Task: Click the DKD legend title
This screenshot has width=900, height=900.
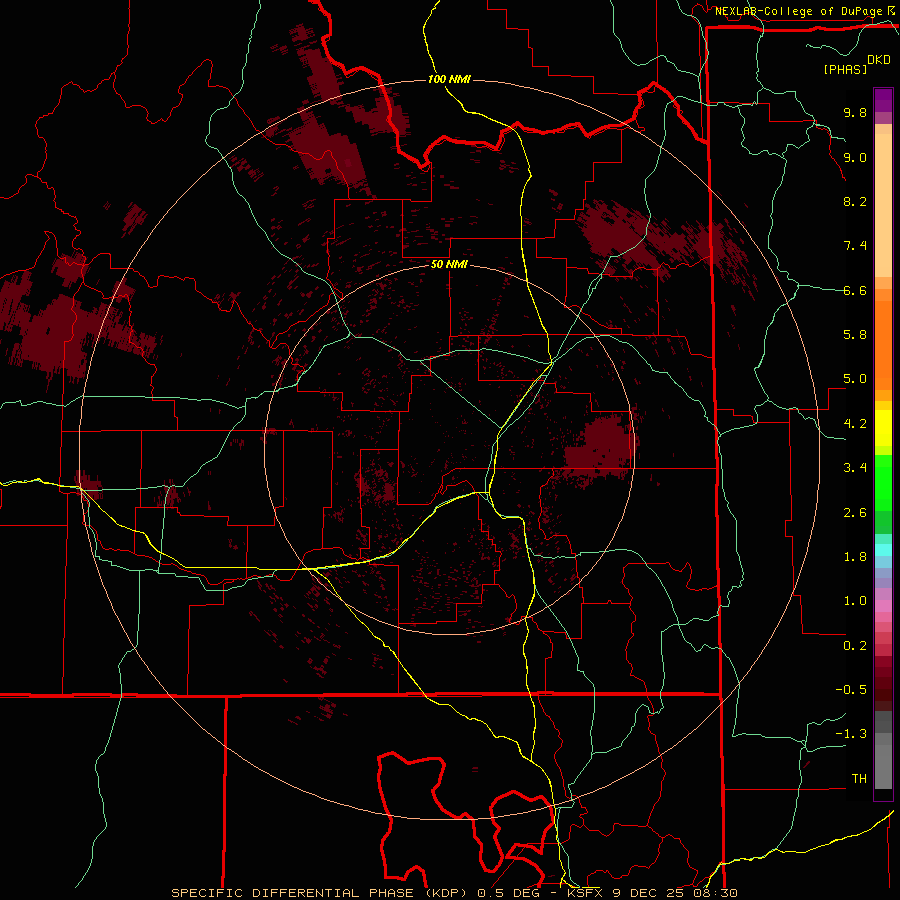Action: 879,60
